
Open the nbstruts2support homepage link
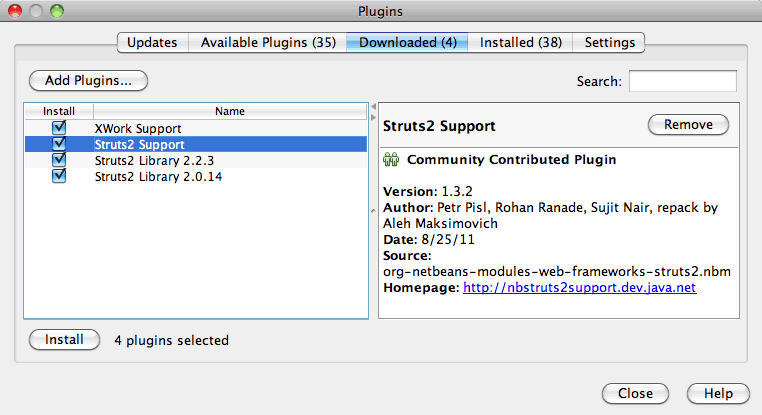pyautogui.click(x=579, y=288)
